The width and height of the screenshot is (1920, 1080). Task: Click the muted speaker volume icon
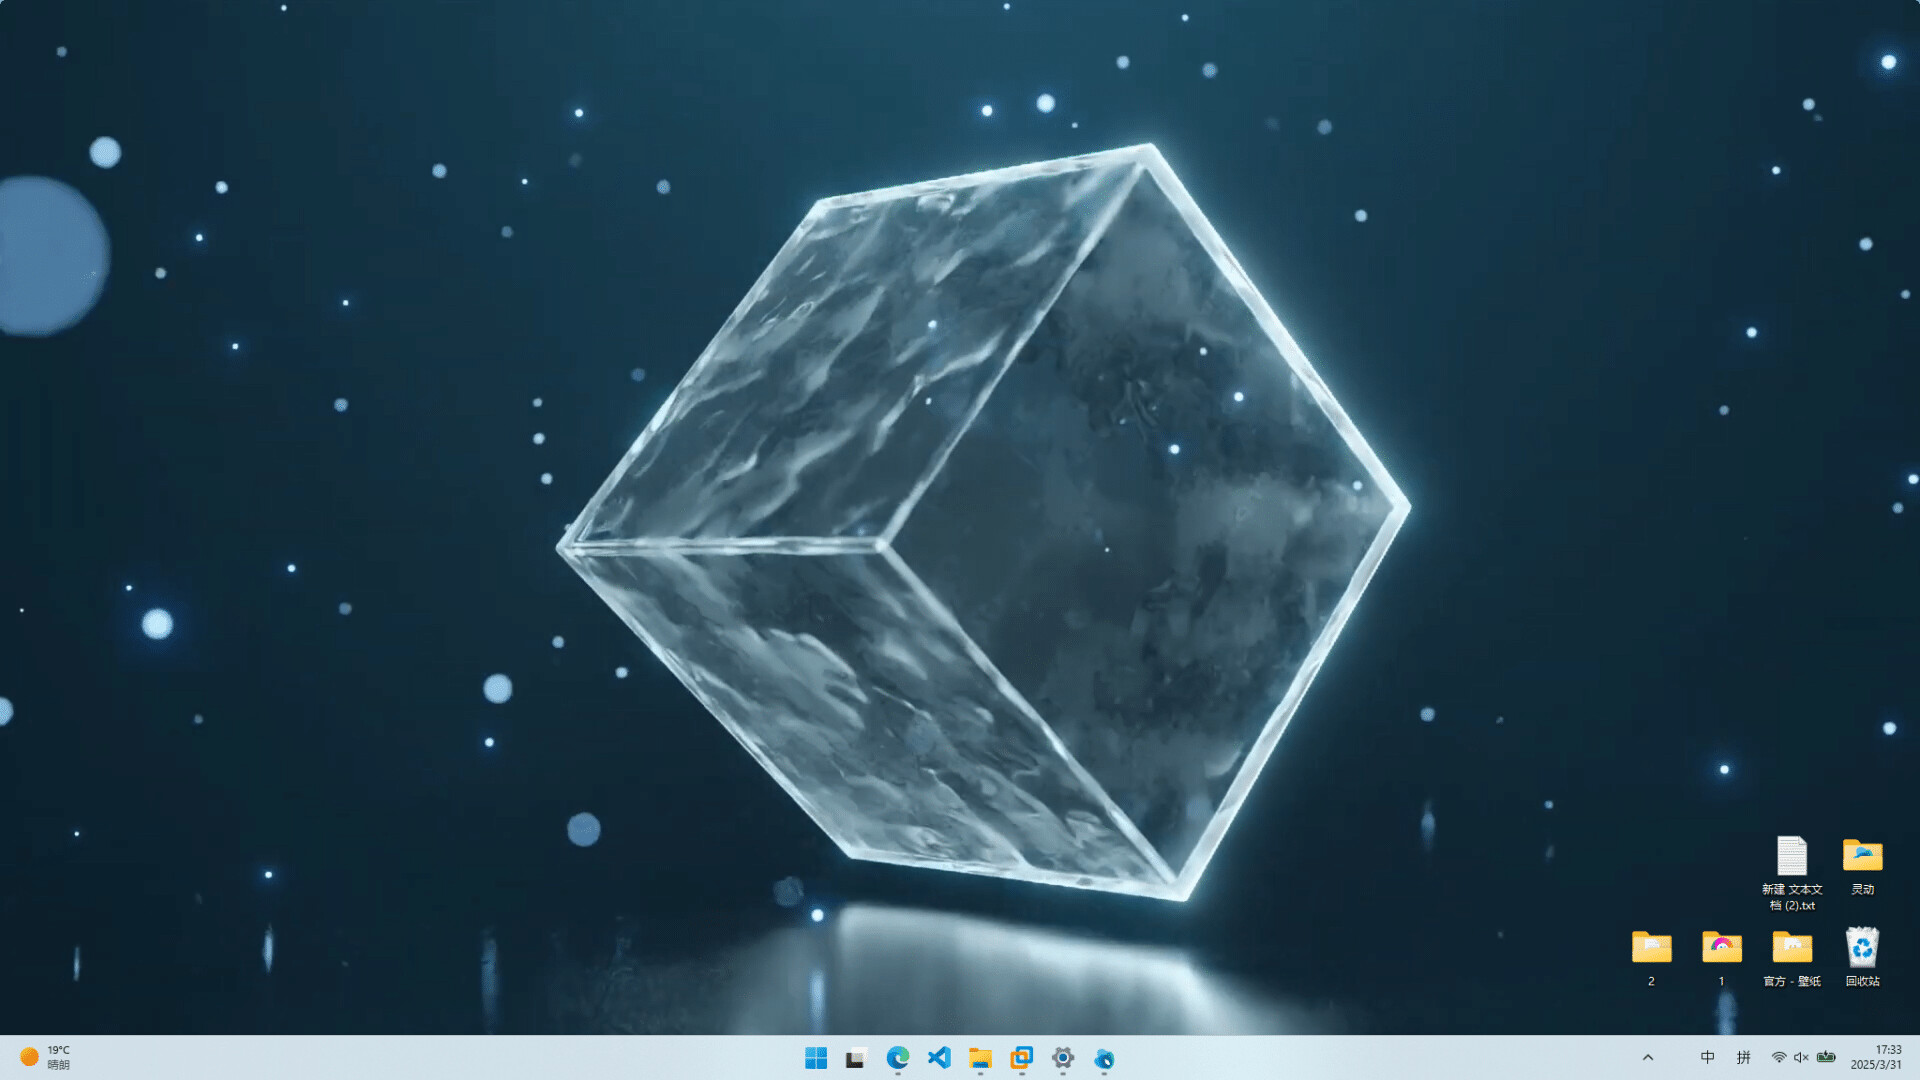(1801, 1058)
